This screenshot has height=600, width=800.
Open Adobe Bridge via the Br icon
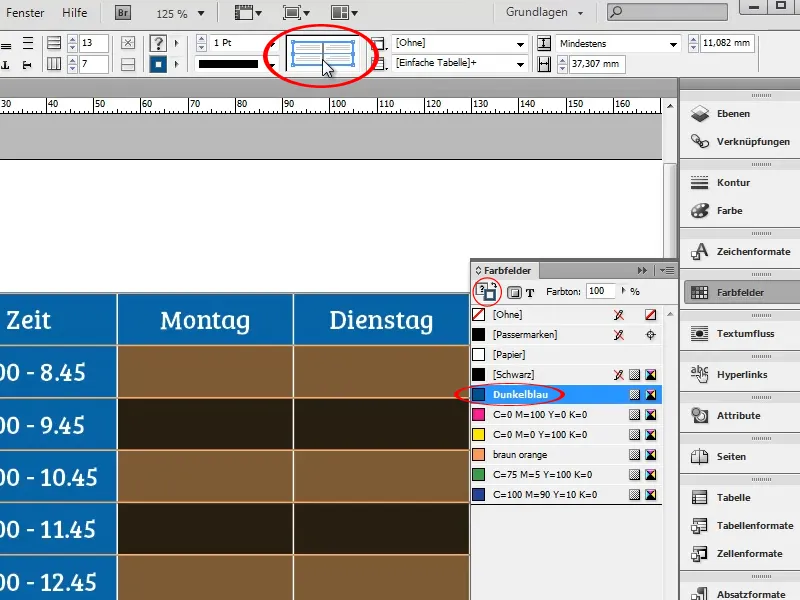click(x=121, y=13)
